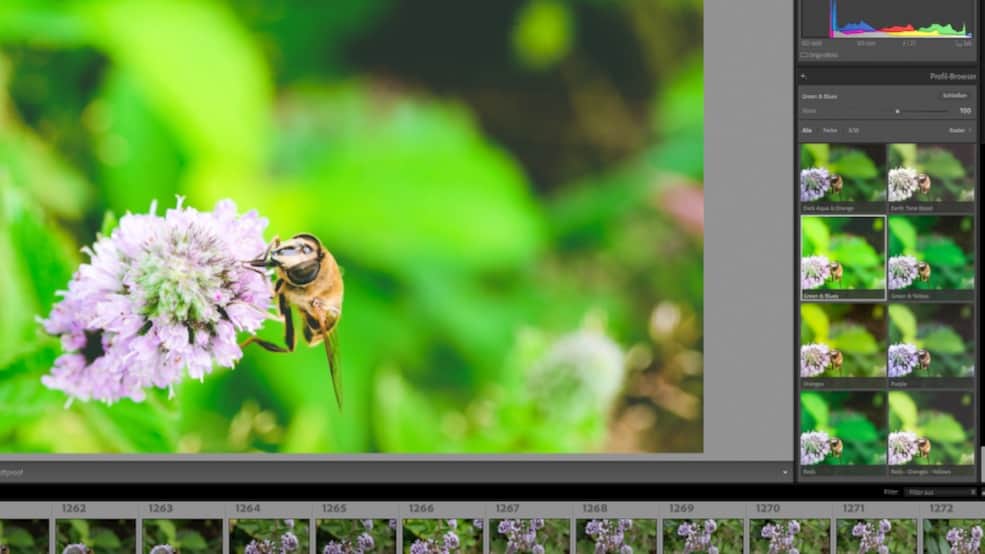Select the Farbe profile filter tab
The width and height of the screenshot is (985, 554).
[830, 131]
